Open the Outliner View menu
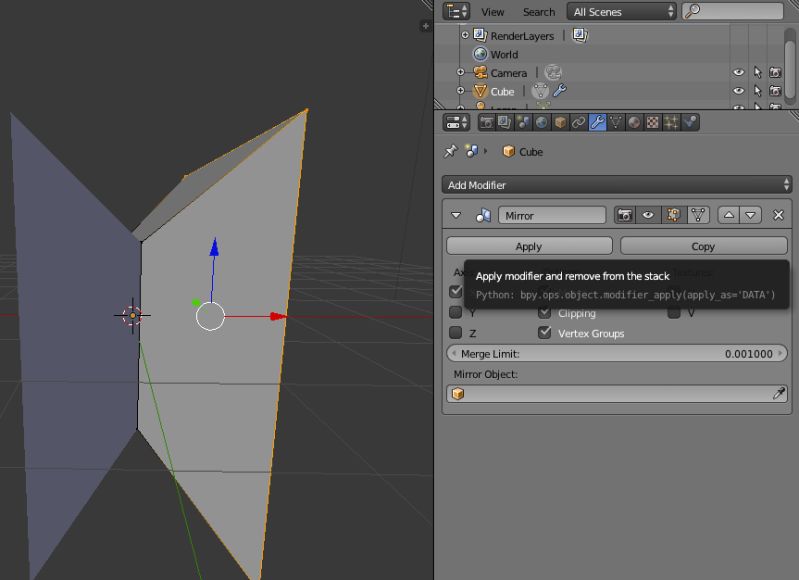The image size is (799, 580). [x=492, y=12]
